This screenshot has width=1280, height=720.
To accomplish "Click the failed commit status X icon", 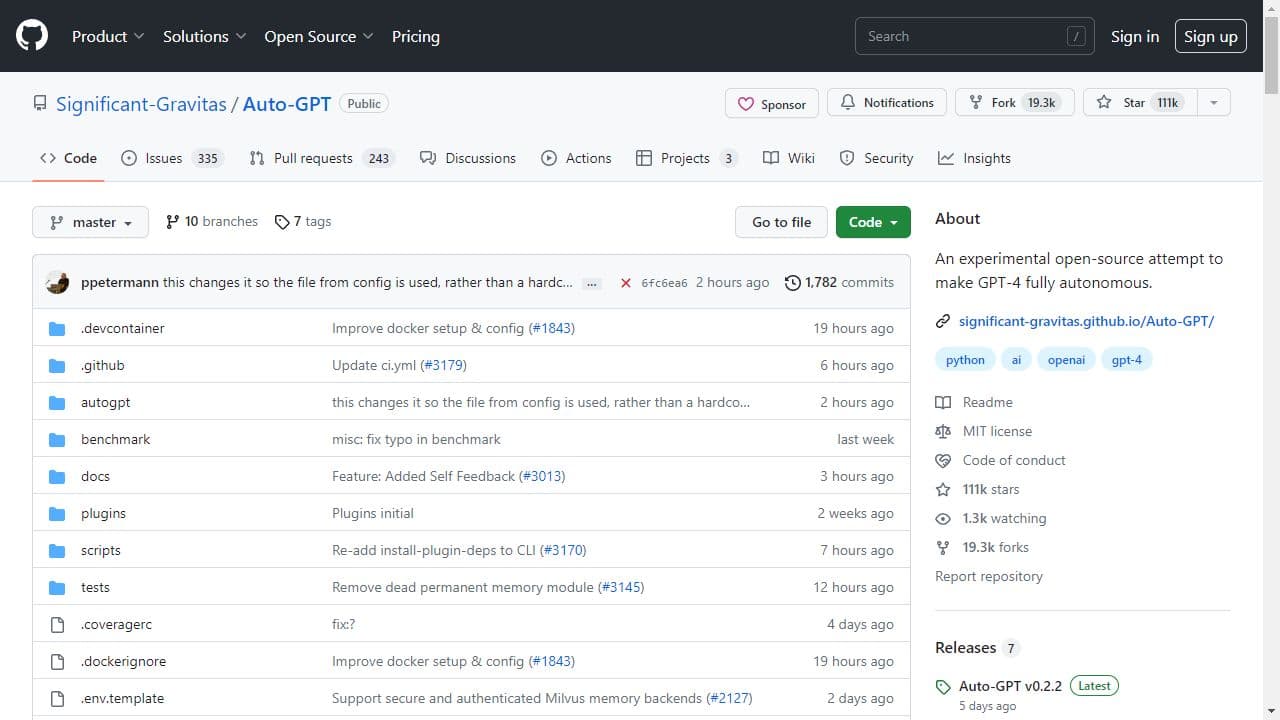I will [x=625, y=283].
